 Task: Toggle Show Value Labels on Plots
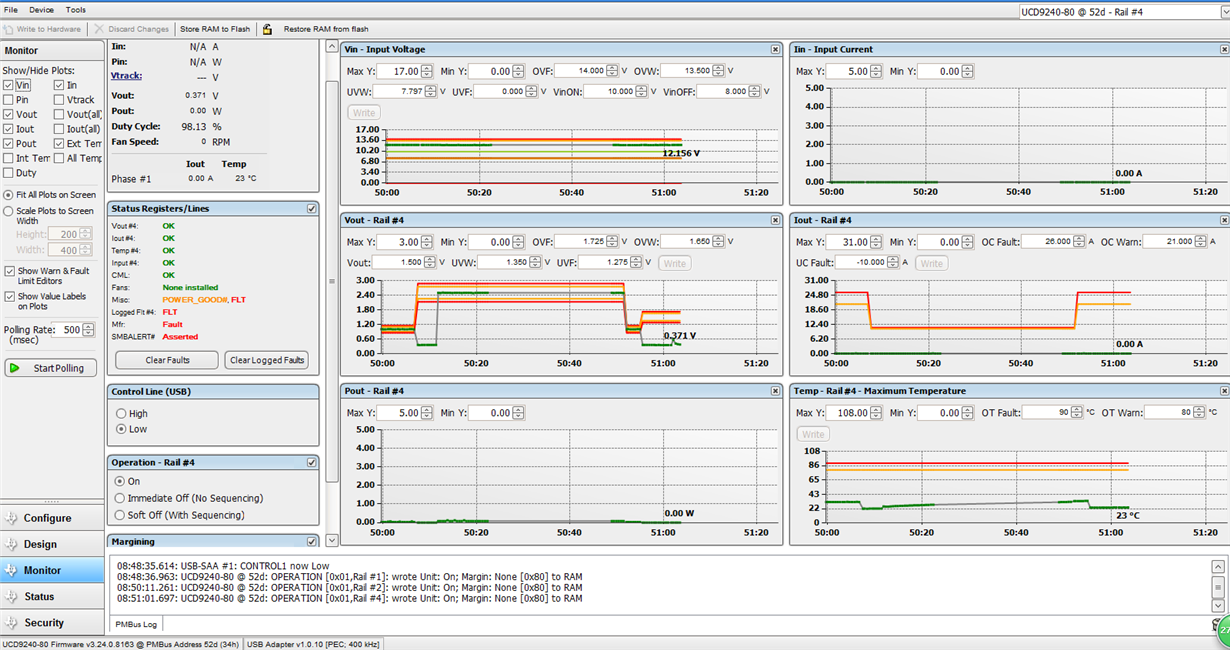point(9,297)
